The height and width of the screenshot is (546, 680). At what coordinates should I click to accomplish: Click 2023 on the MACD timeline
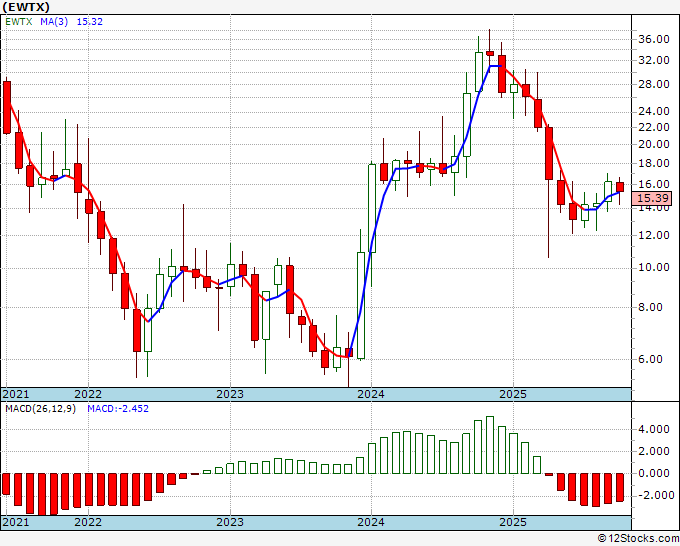[230, 522]
